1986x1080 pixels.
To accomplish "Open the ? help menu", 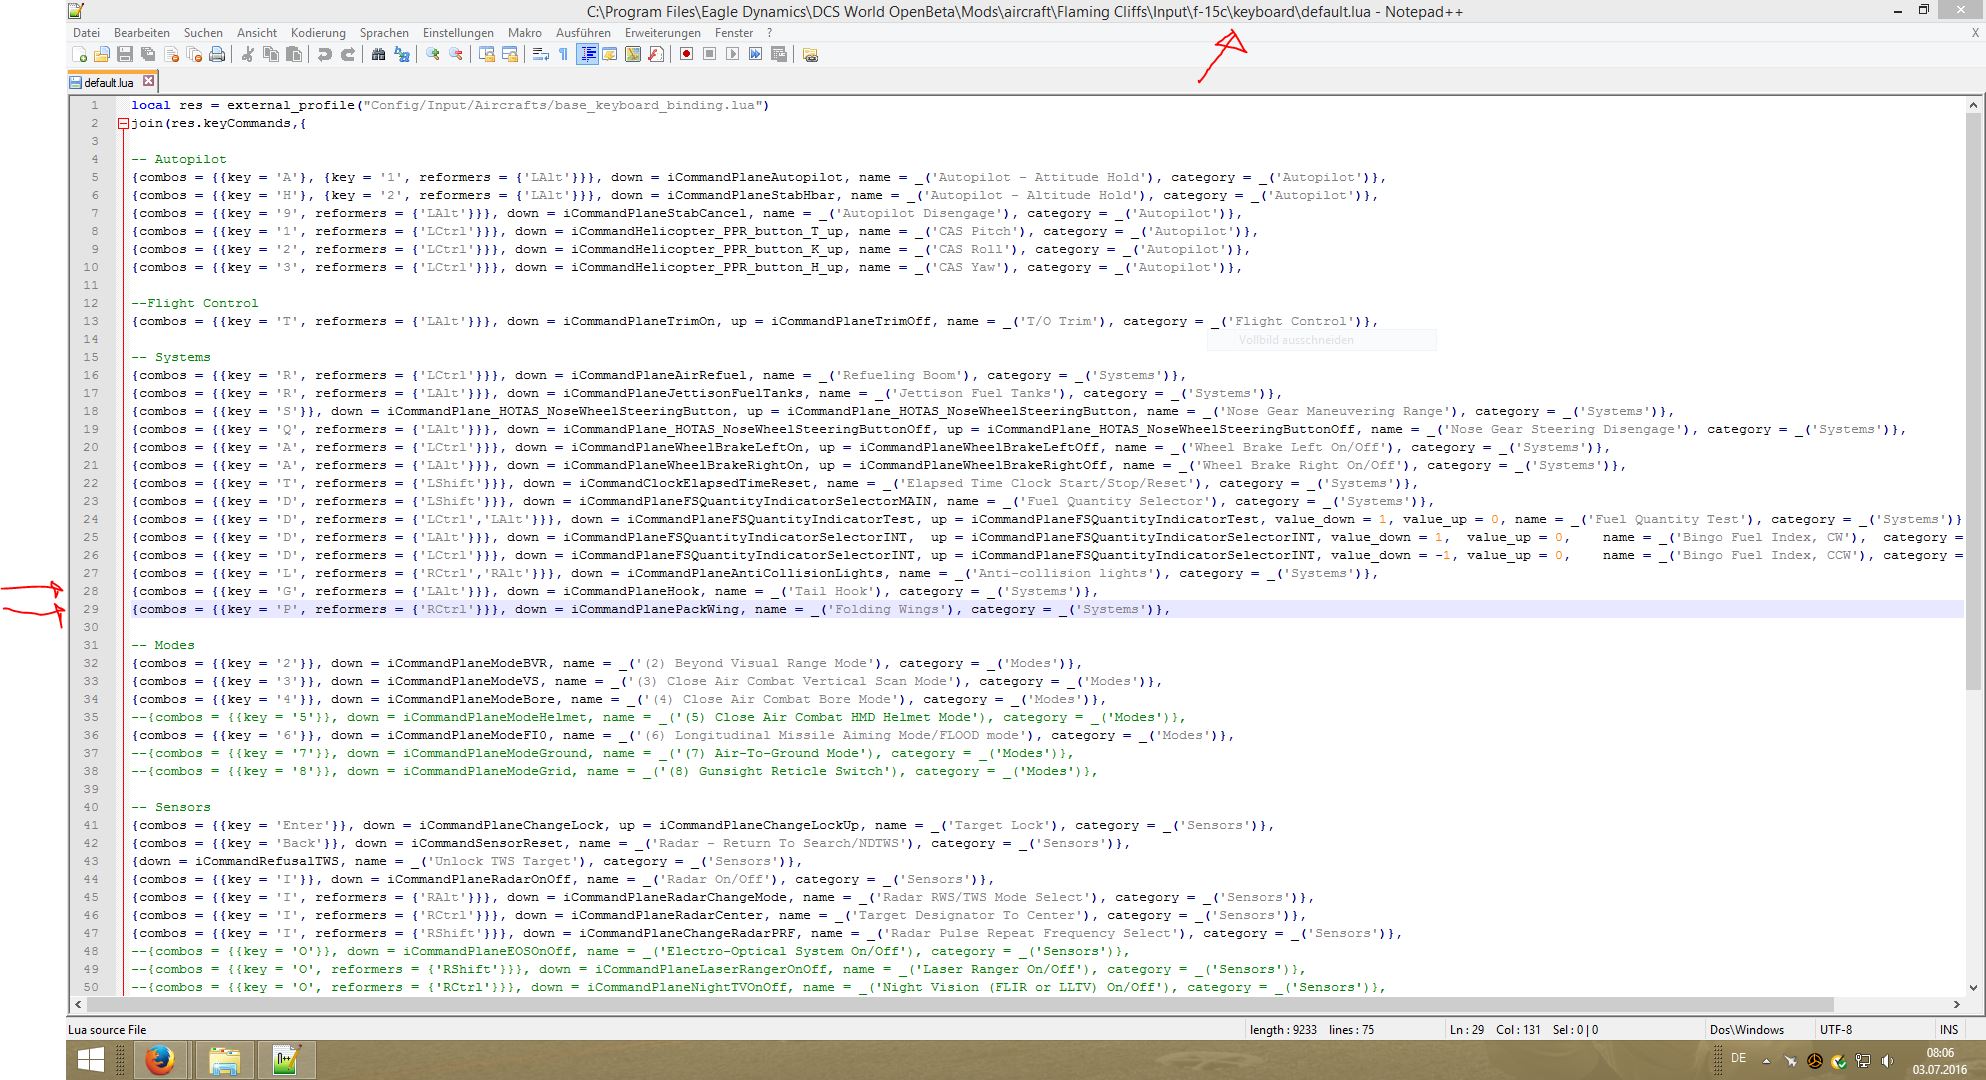I will (769, 33).
